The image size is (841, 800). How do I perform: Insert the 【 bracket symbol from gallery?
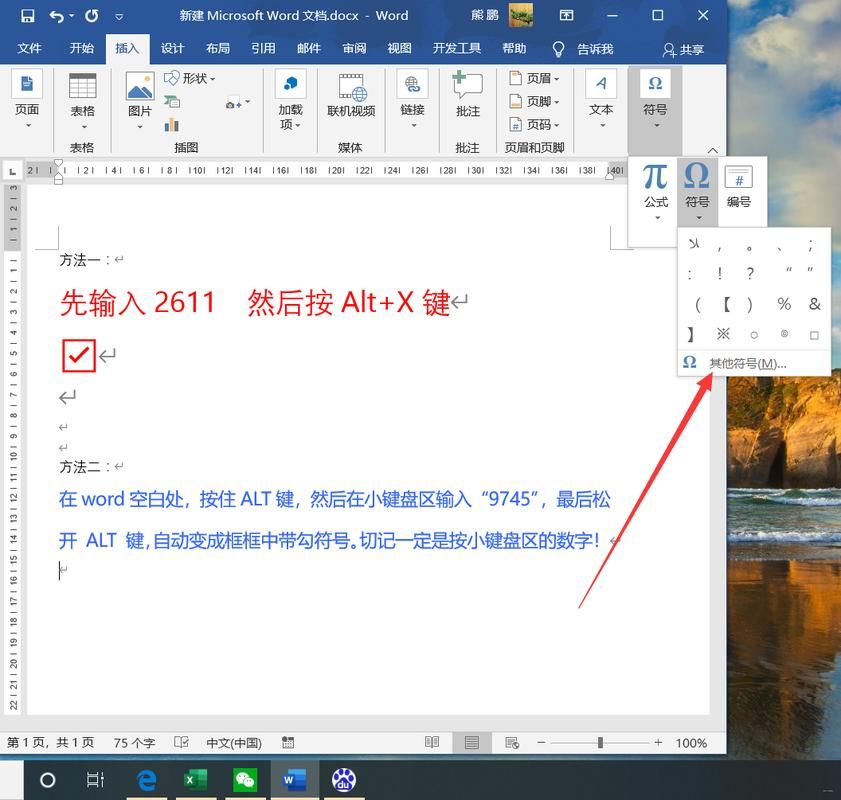[726, 304]
